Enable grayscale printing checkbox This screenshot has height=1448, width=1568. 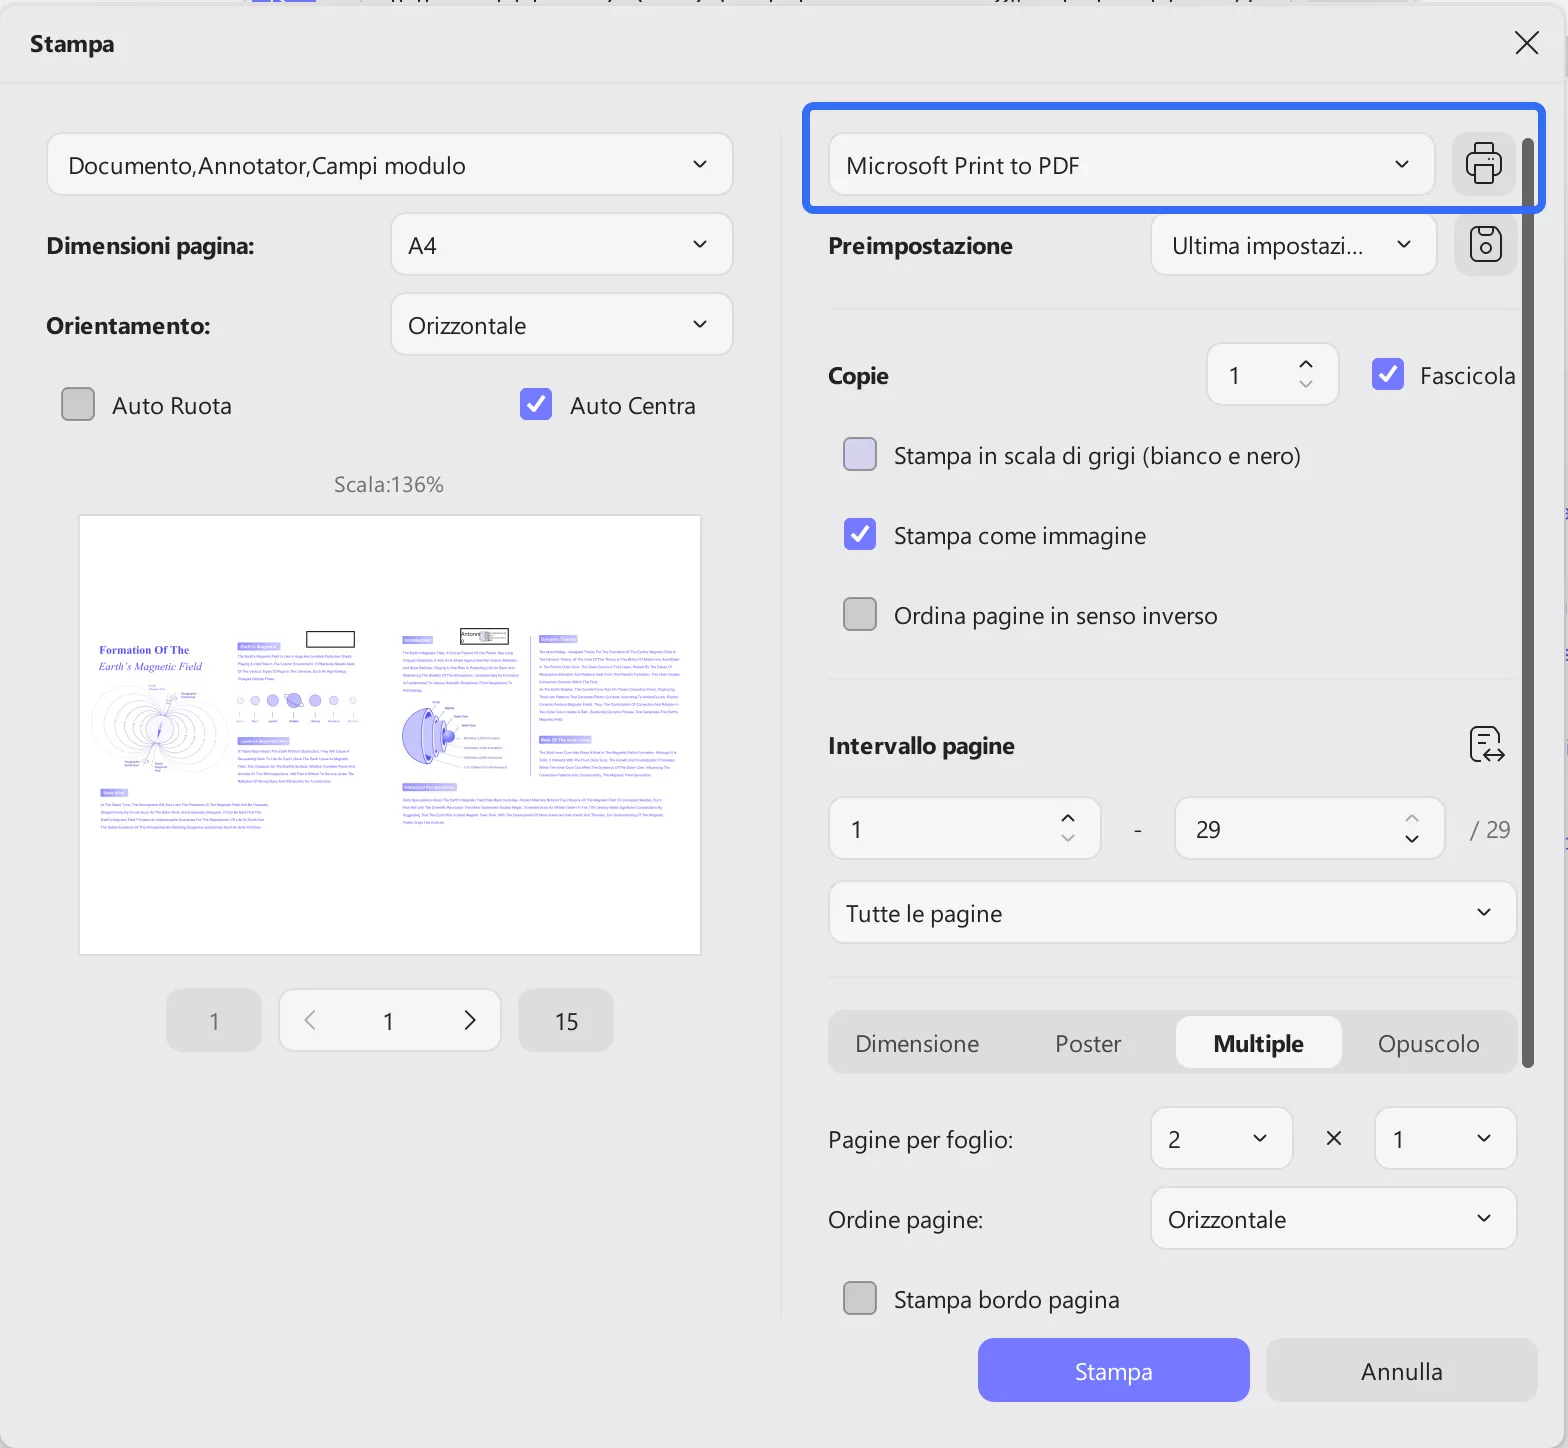[860, 455]
